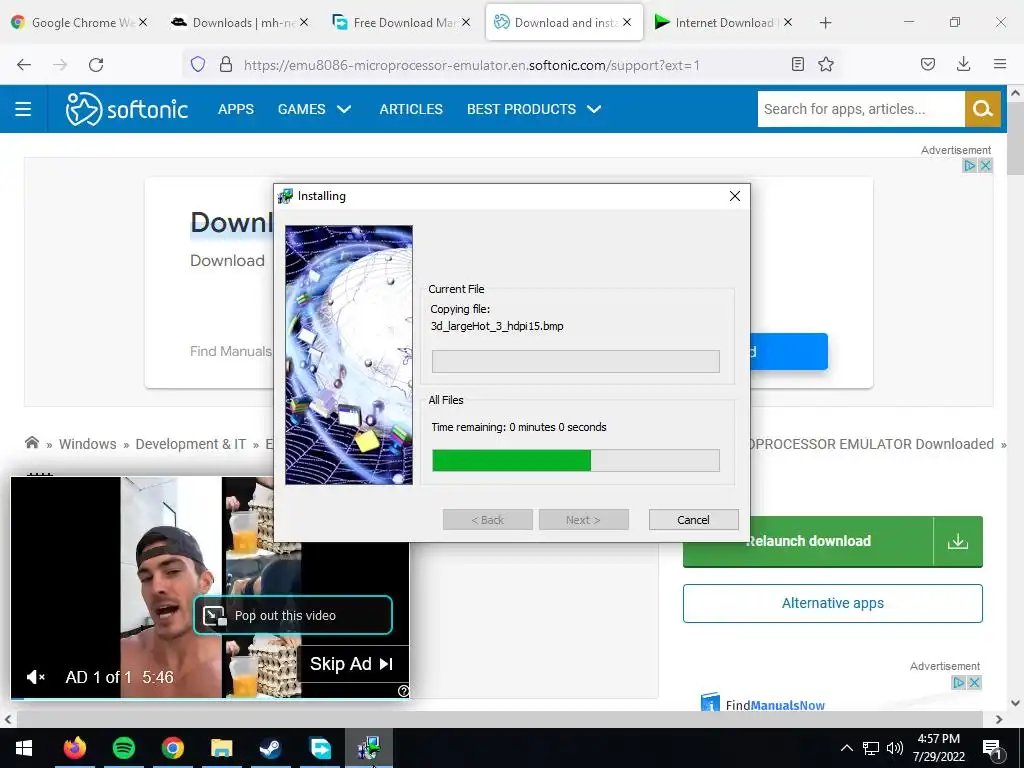Open volume control tray icon

tap(895, 748)
